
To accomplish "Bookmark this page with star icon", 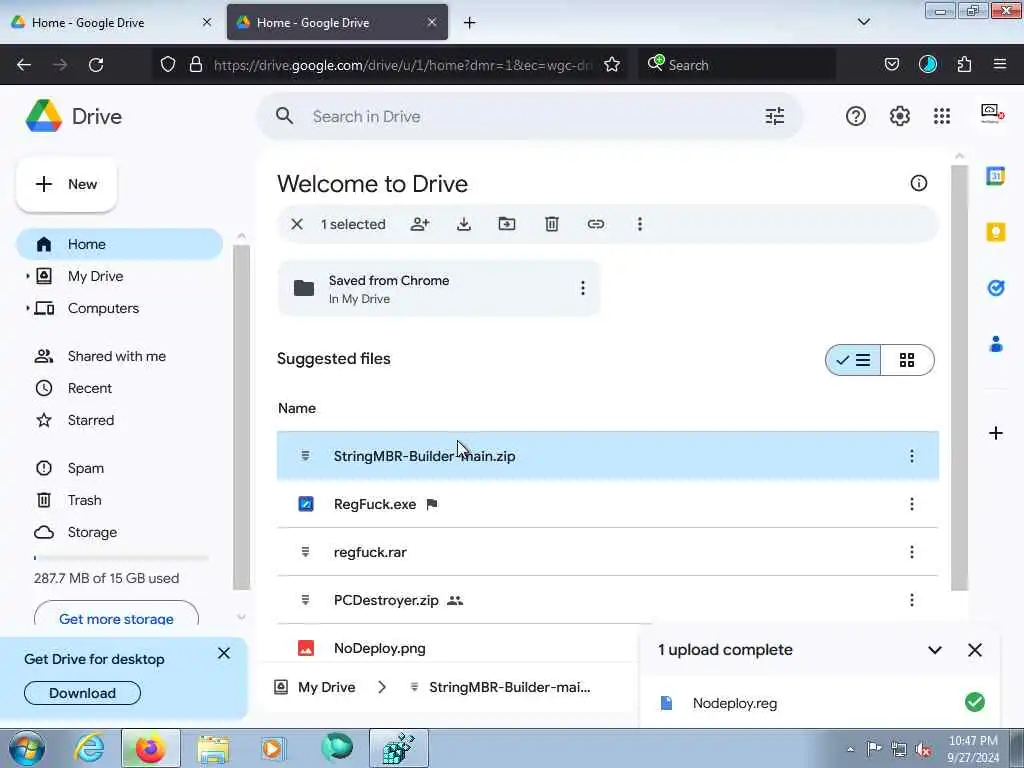I will click(612, 65).
